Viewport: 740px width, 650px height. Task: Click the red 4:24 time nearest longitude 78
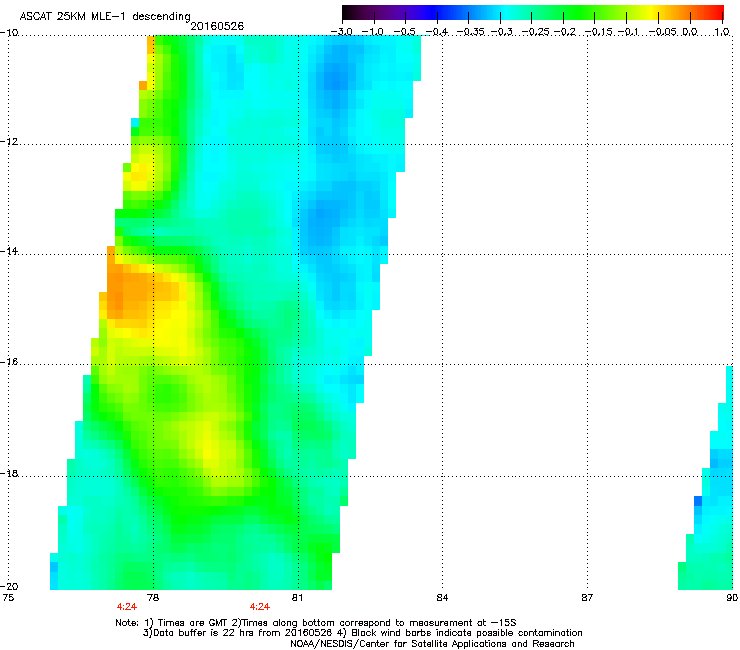126,607
